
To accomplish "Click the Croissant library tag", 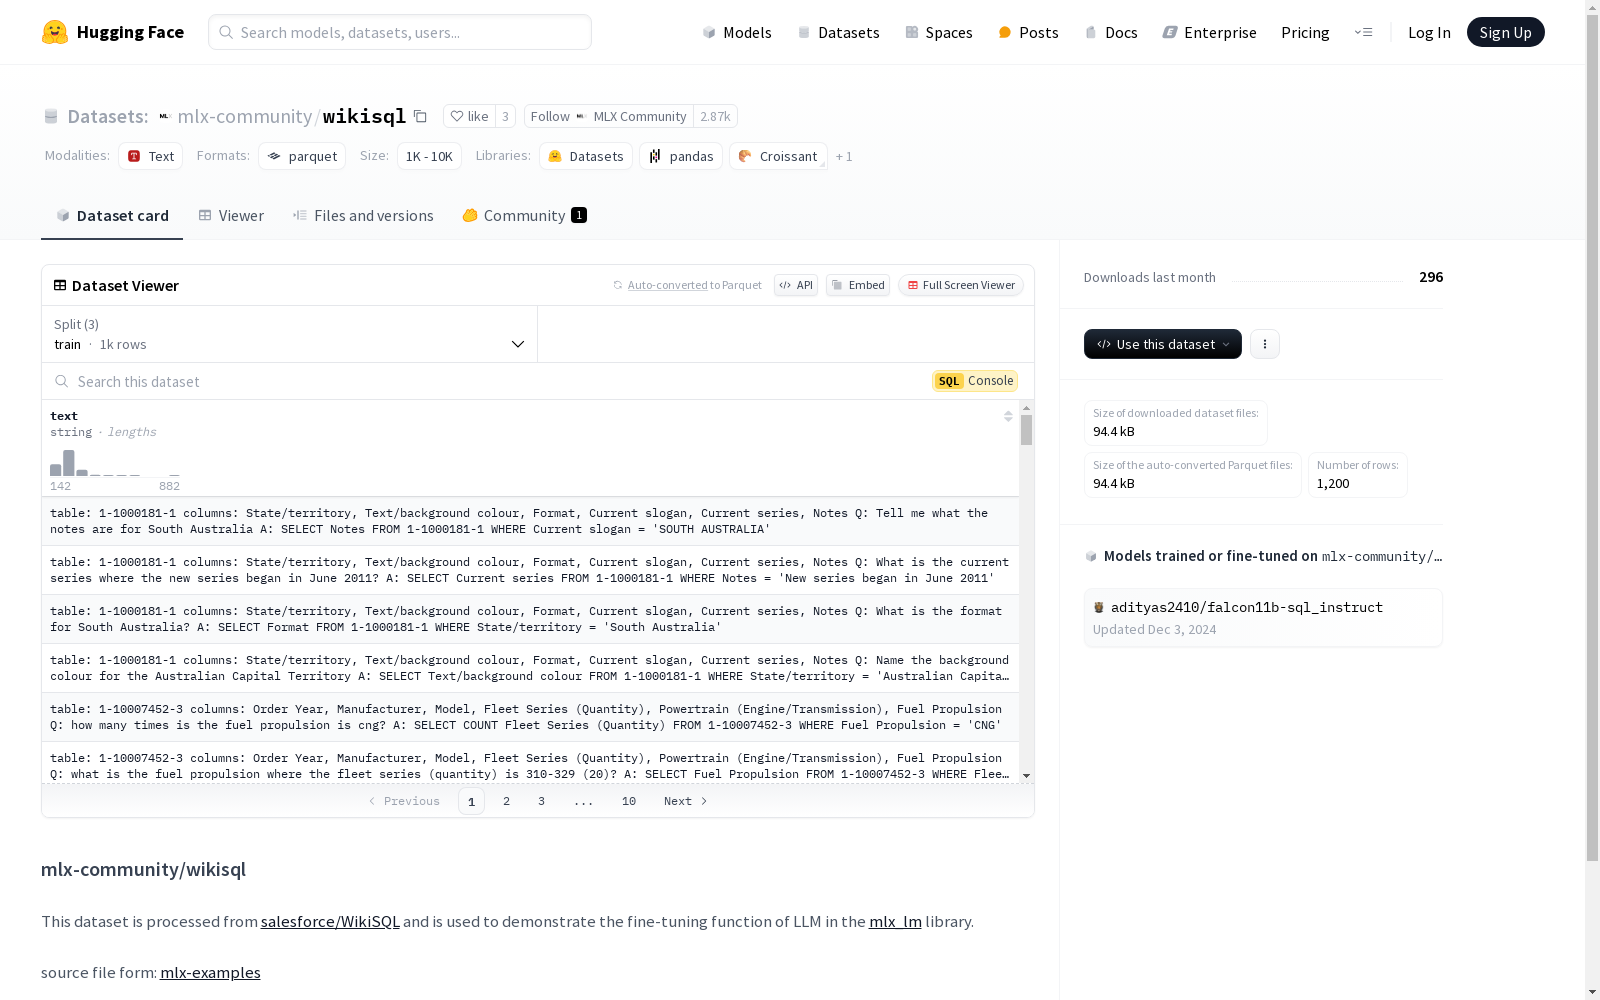I will pos(778,156).
